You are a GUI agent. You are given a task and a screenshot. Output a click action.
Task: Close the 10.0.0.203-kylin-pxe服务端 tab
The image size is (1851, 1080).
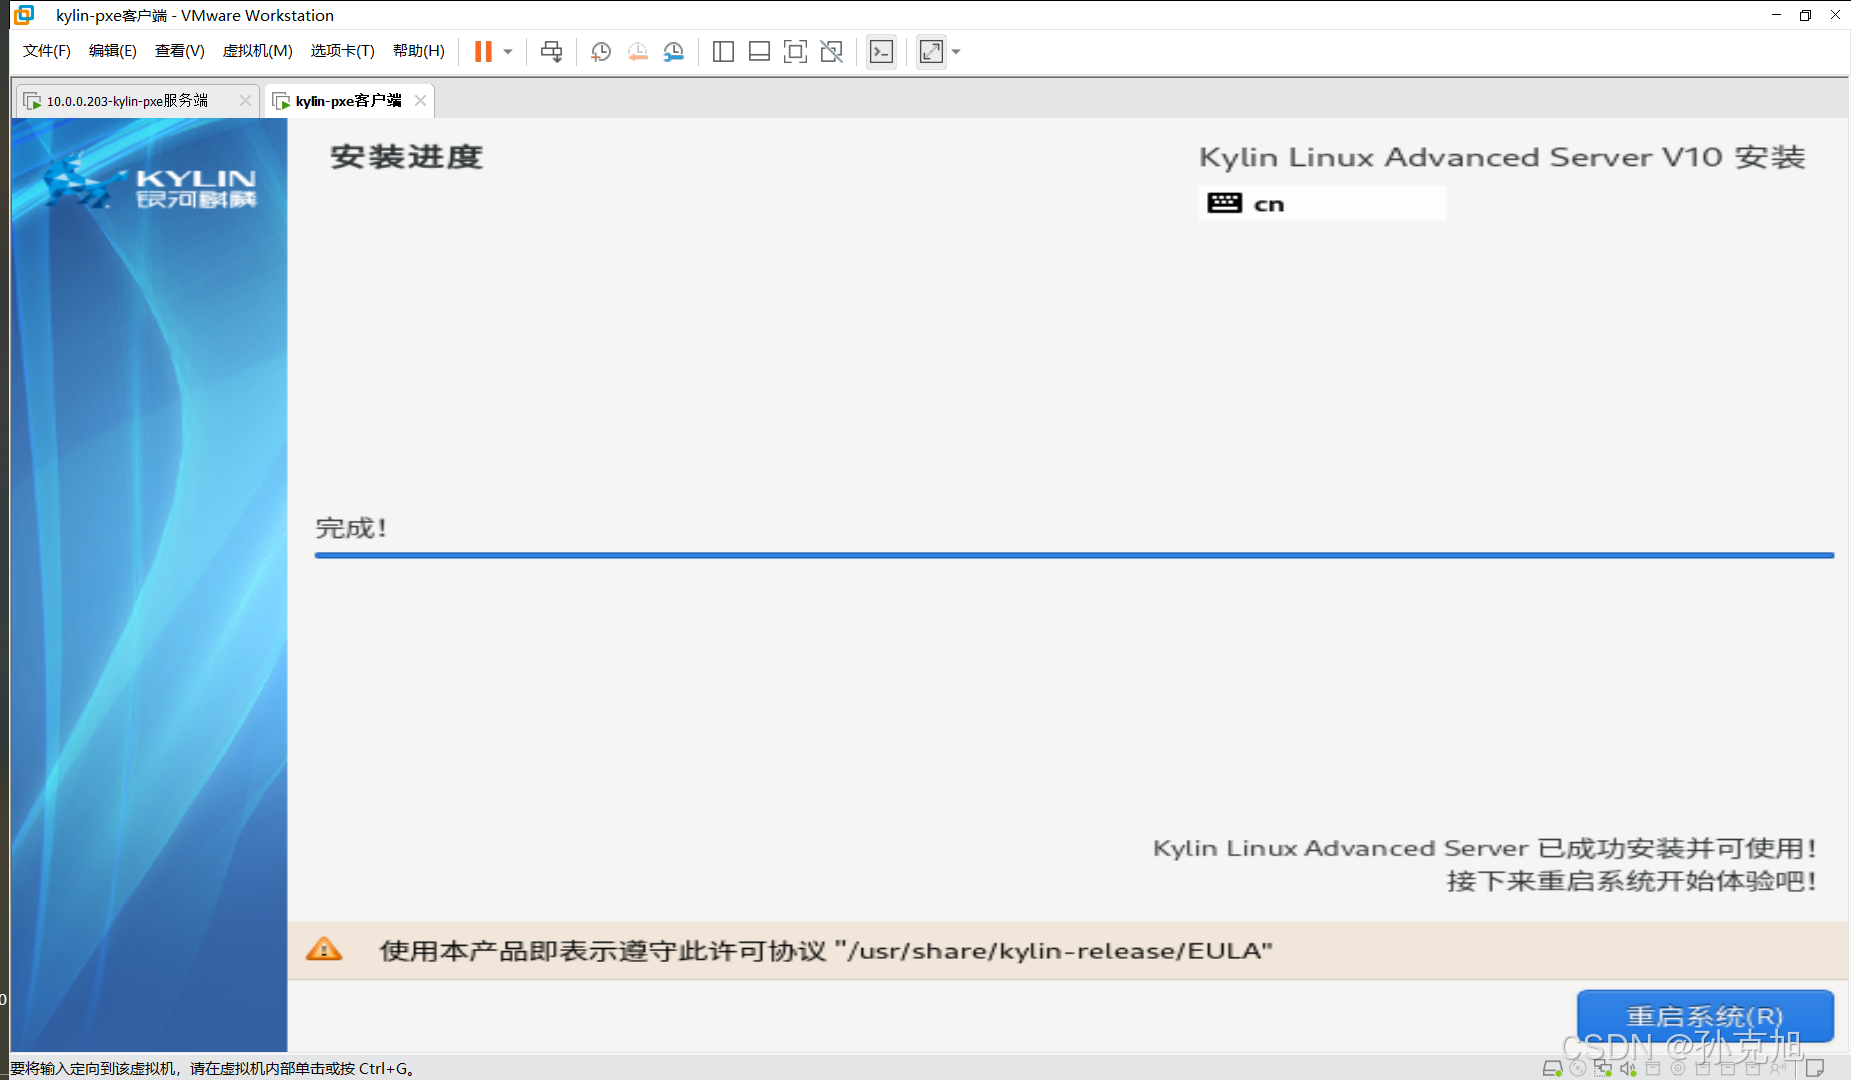[245, 101]
